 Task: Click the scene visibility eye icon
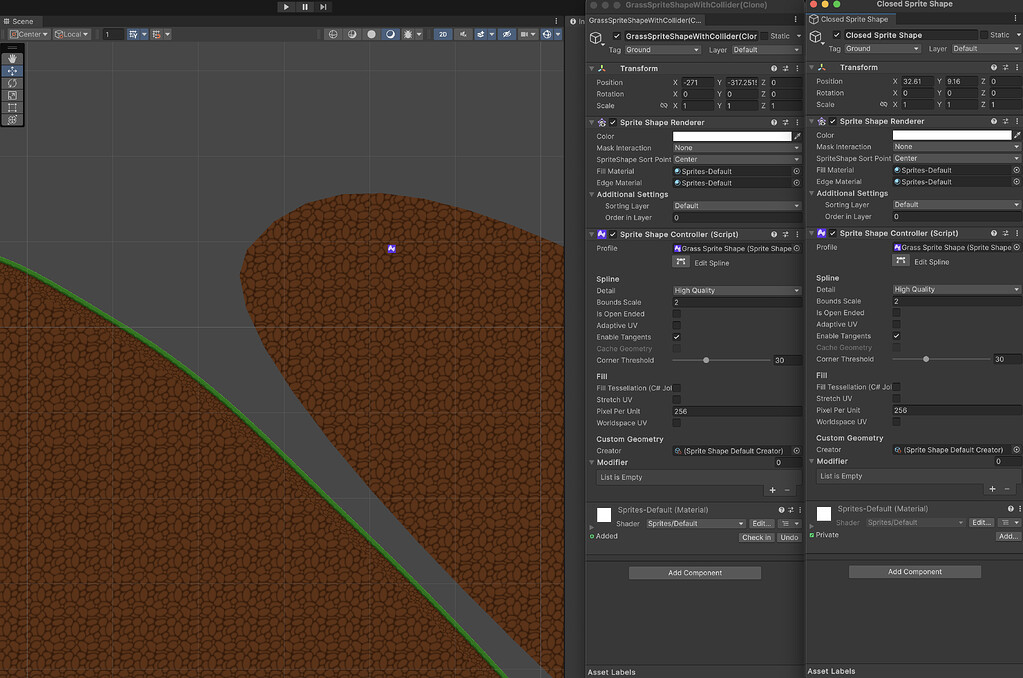pos(506,33)
